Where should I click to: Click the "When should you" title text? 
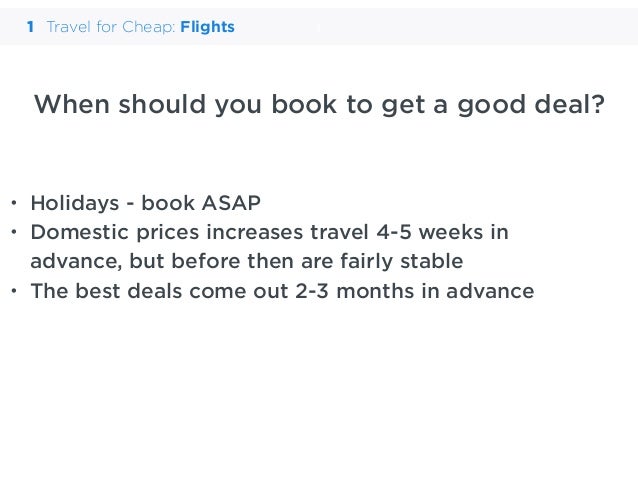click(x=124, y=105)
